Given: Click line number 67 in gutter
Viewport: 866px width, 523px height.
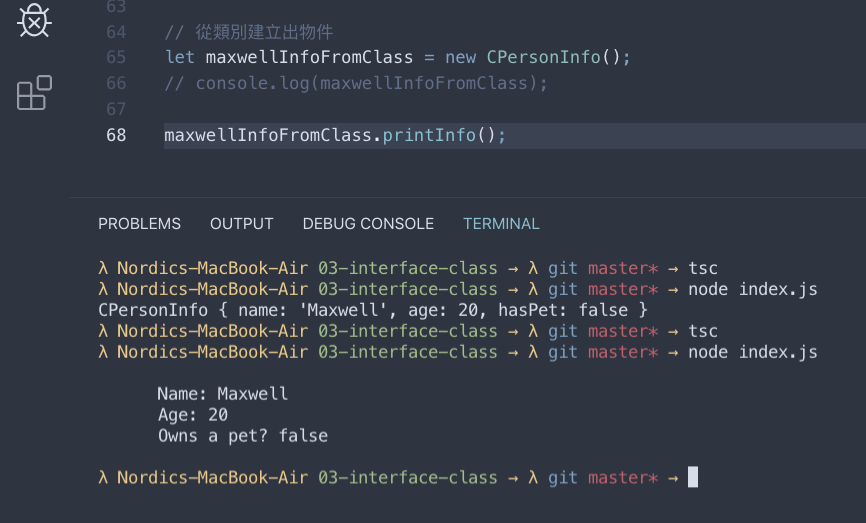Looking at the screenshot, I should point(116,109).
